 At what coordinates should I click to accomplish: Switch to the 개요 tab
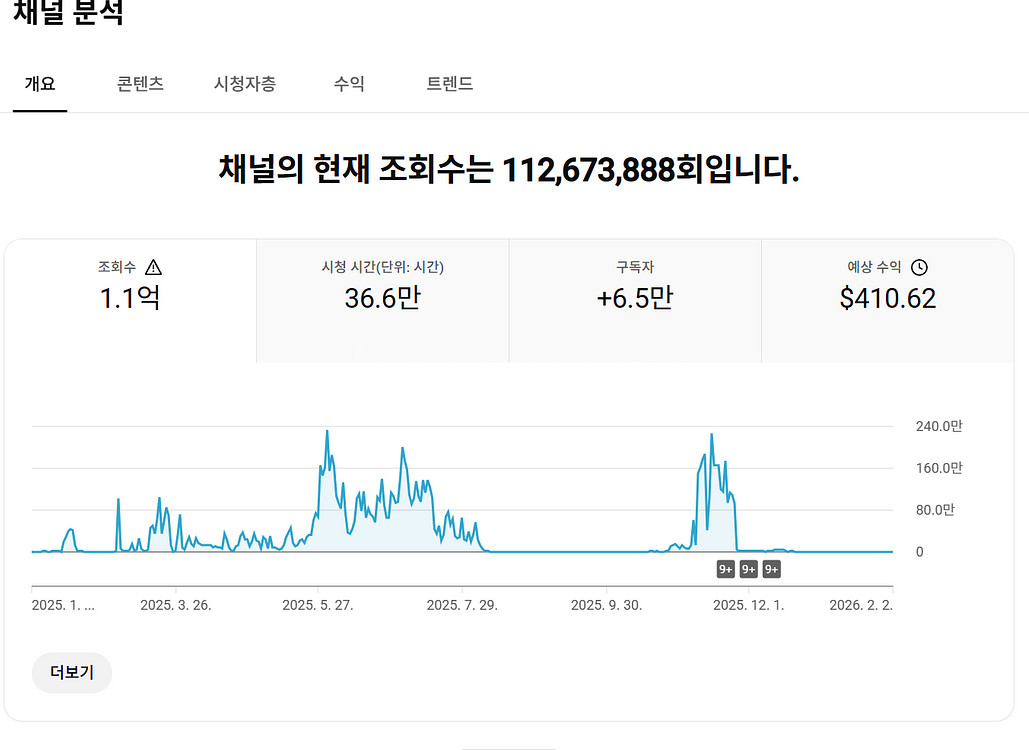click(40, 85)
